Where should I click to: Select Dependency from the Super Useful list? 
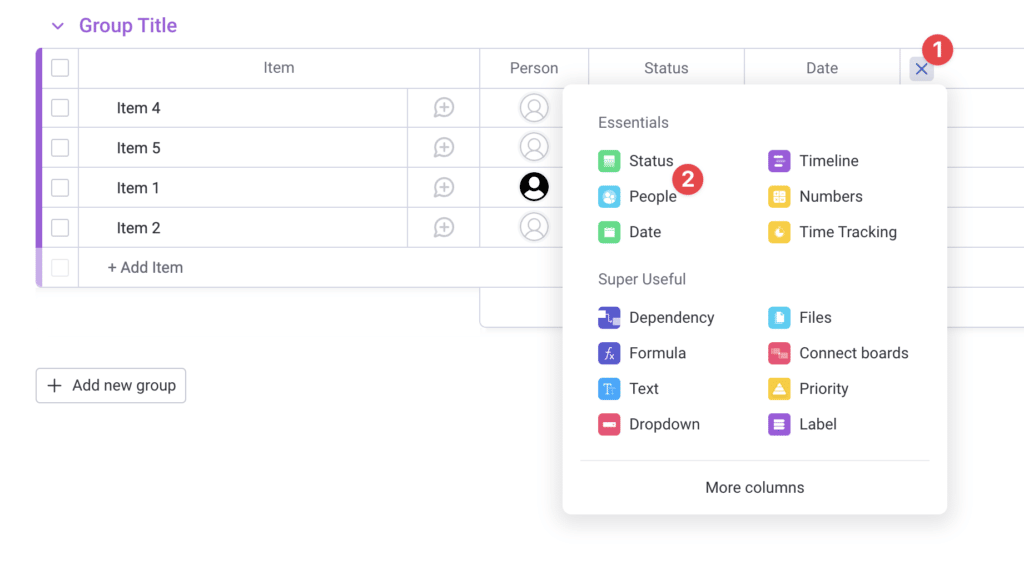(671, 318)
